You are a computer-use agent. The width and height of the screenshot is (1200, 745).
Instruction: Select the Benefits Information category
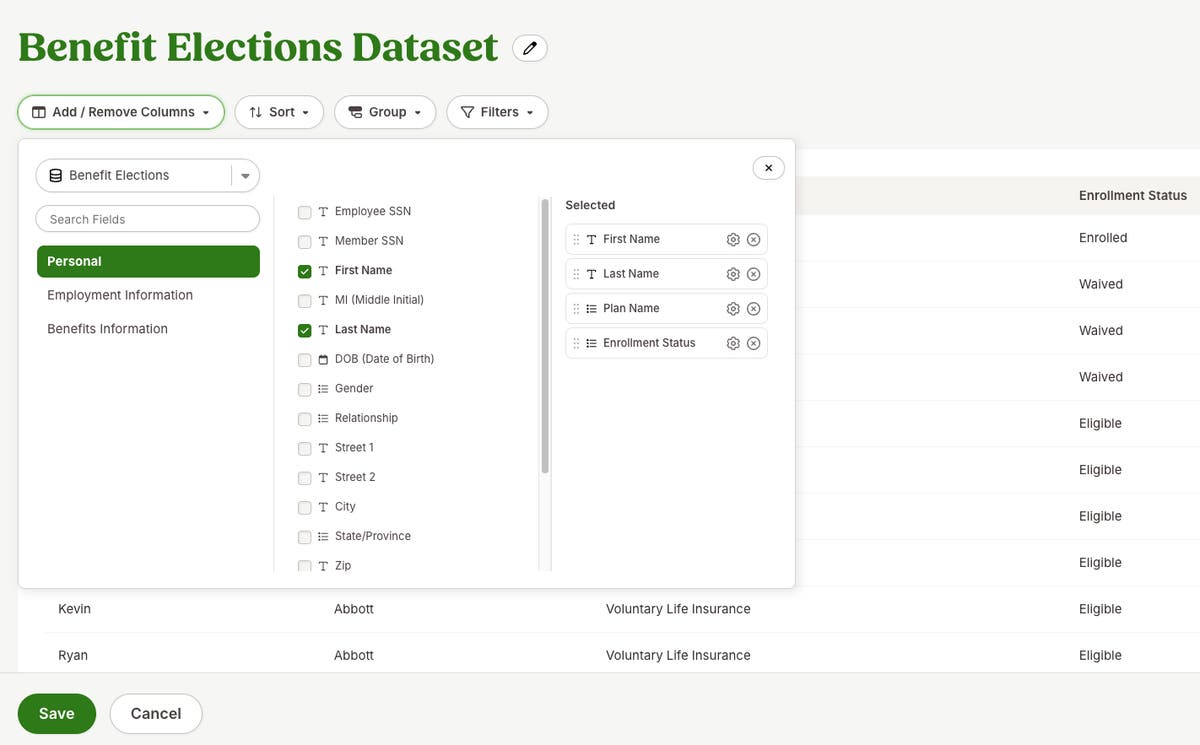tap(107, 328)
